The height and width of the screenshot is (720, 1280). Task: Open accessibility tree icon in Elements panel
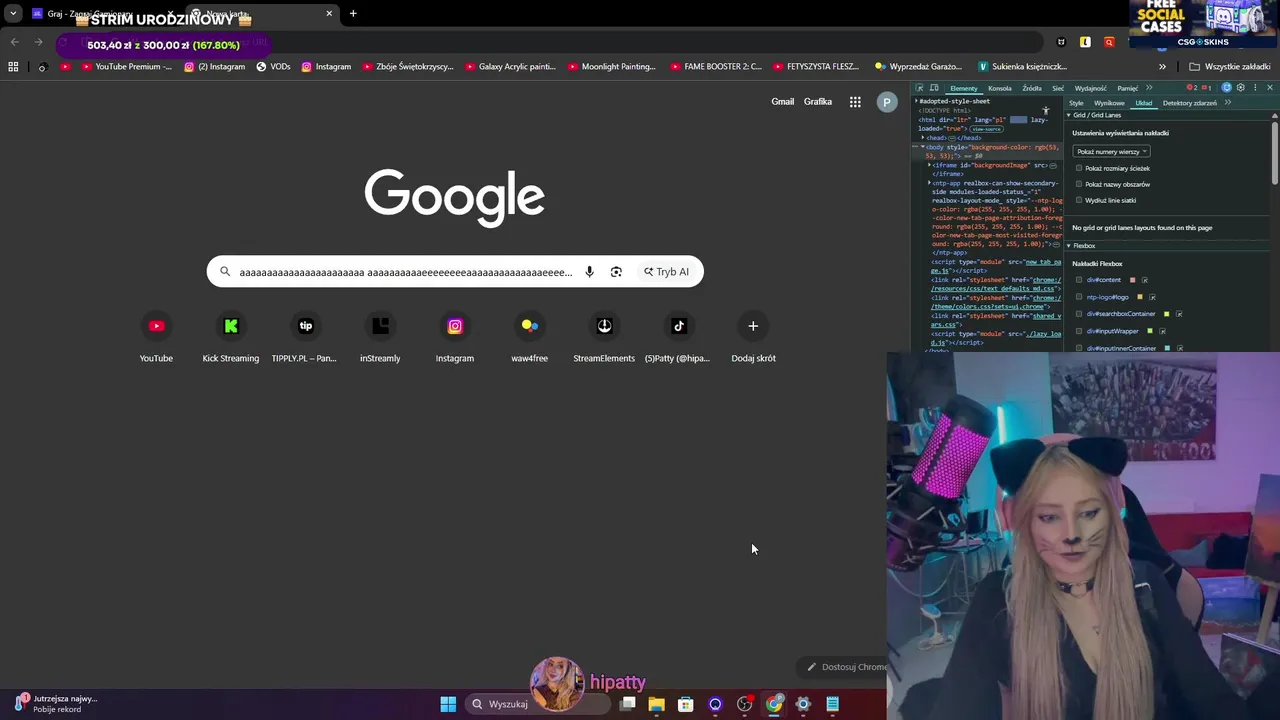pyautogui.click(x=1046, y=110)
